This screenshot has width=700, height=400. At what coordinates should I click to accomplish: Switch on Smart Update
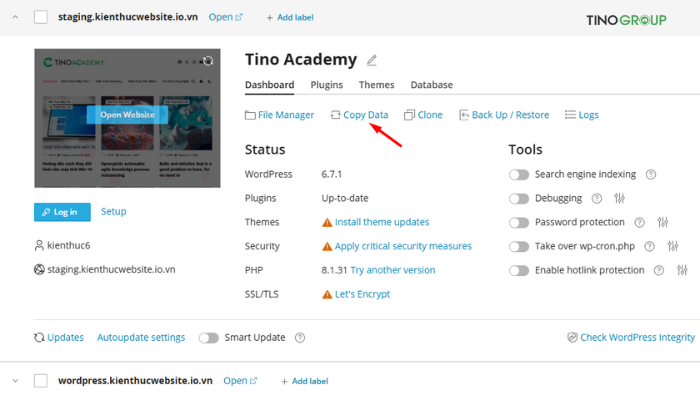point(208,338)
